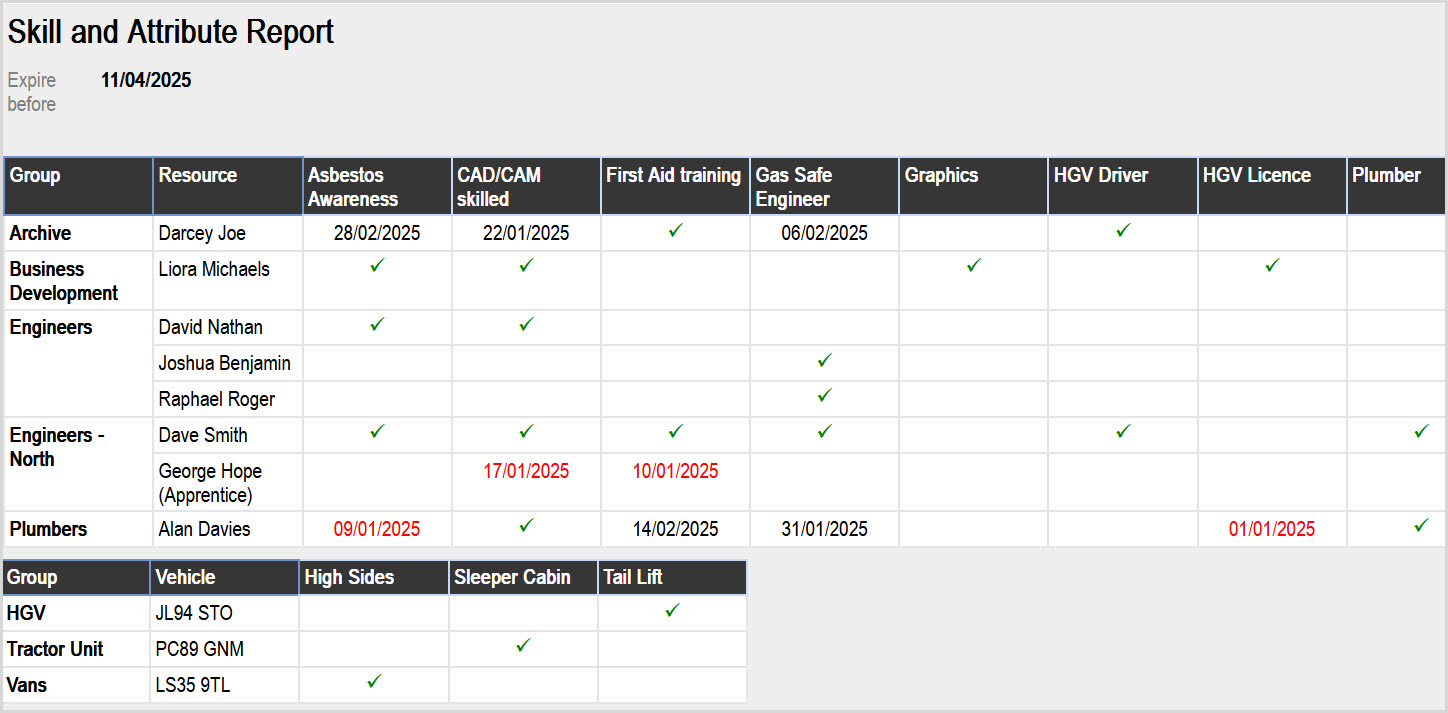Click David Nathan's CAD/CAM skilled tick
The height and width of the screenshot is (713, 1448).
pyautogui.click(x=526, y=324)
